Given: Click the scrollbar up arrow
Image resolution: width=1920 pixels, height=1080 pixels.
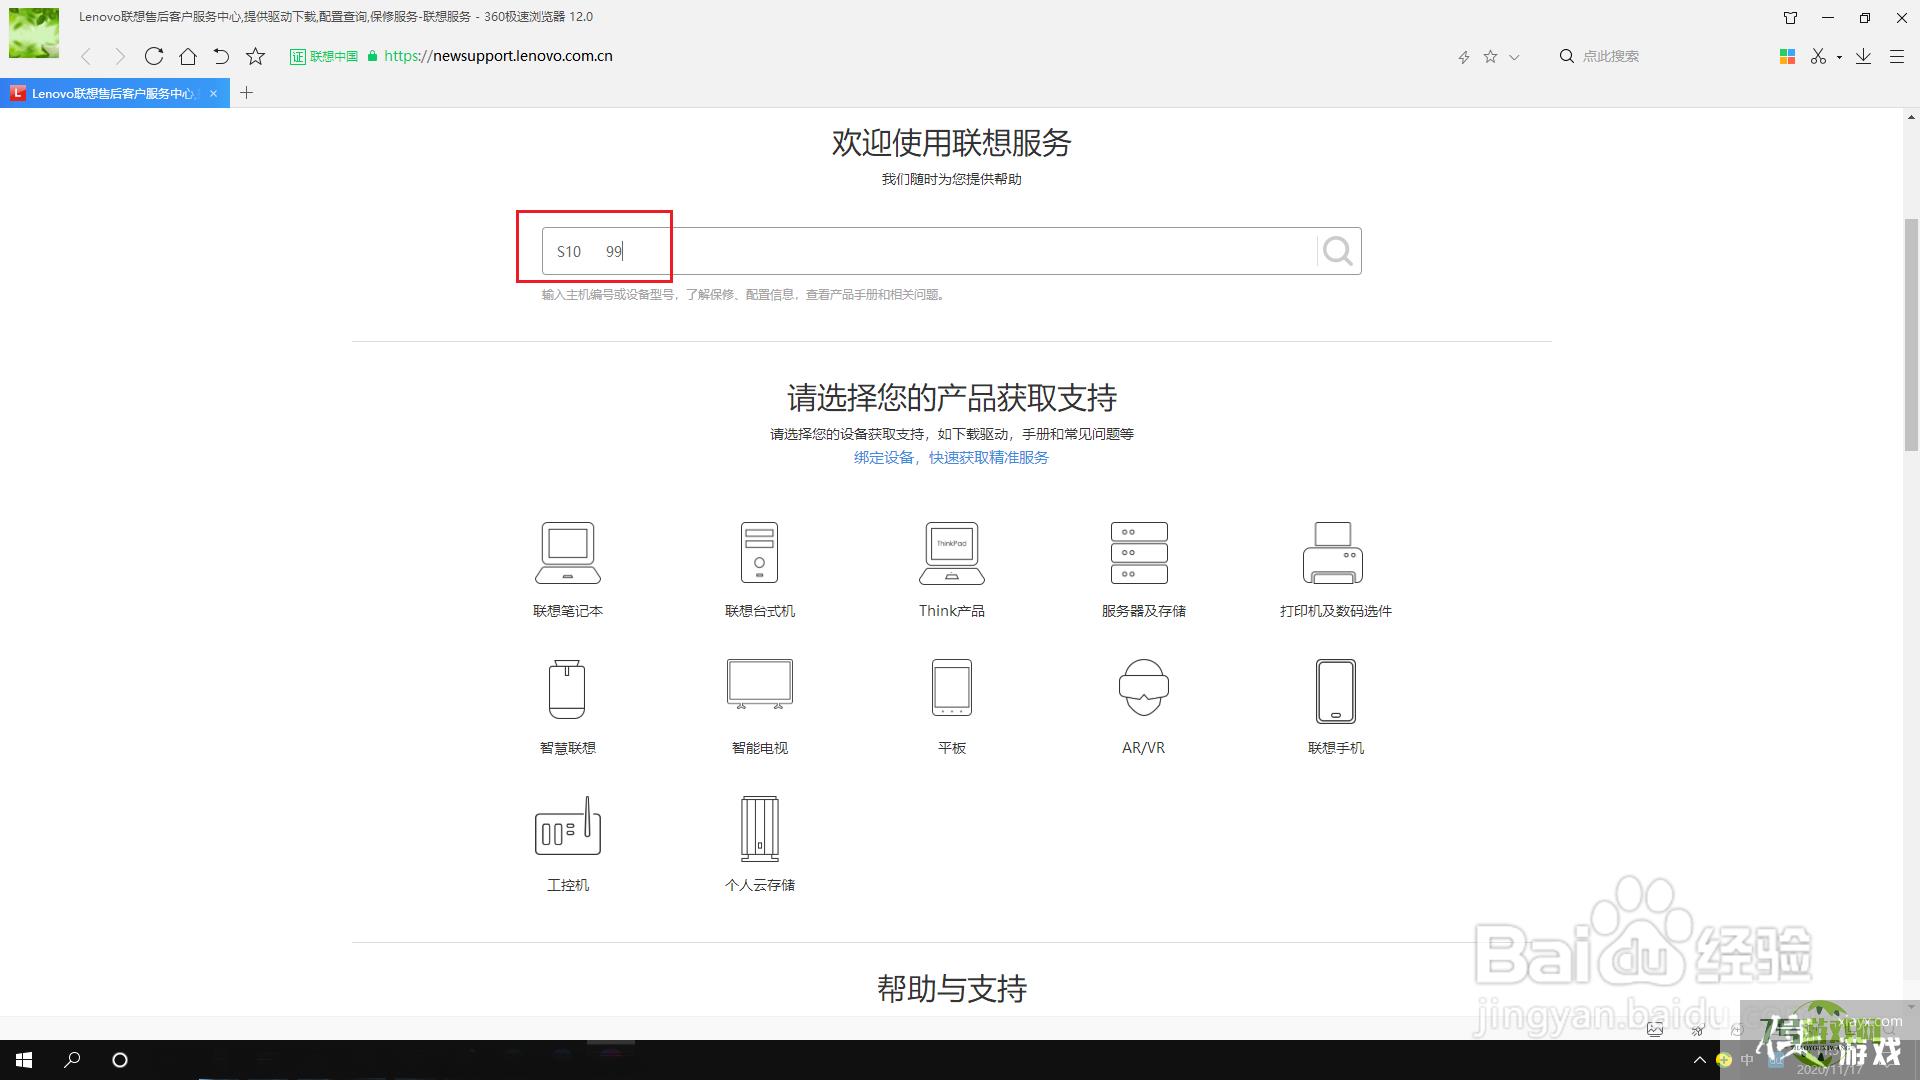Looking at the screenshot, I should pos(1911,117).
